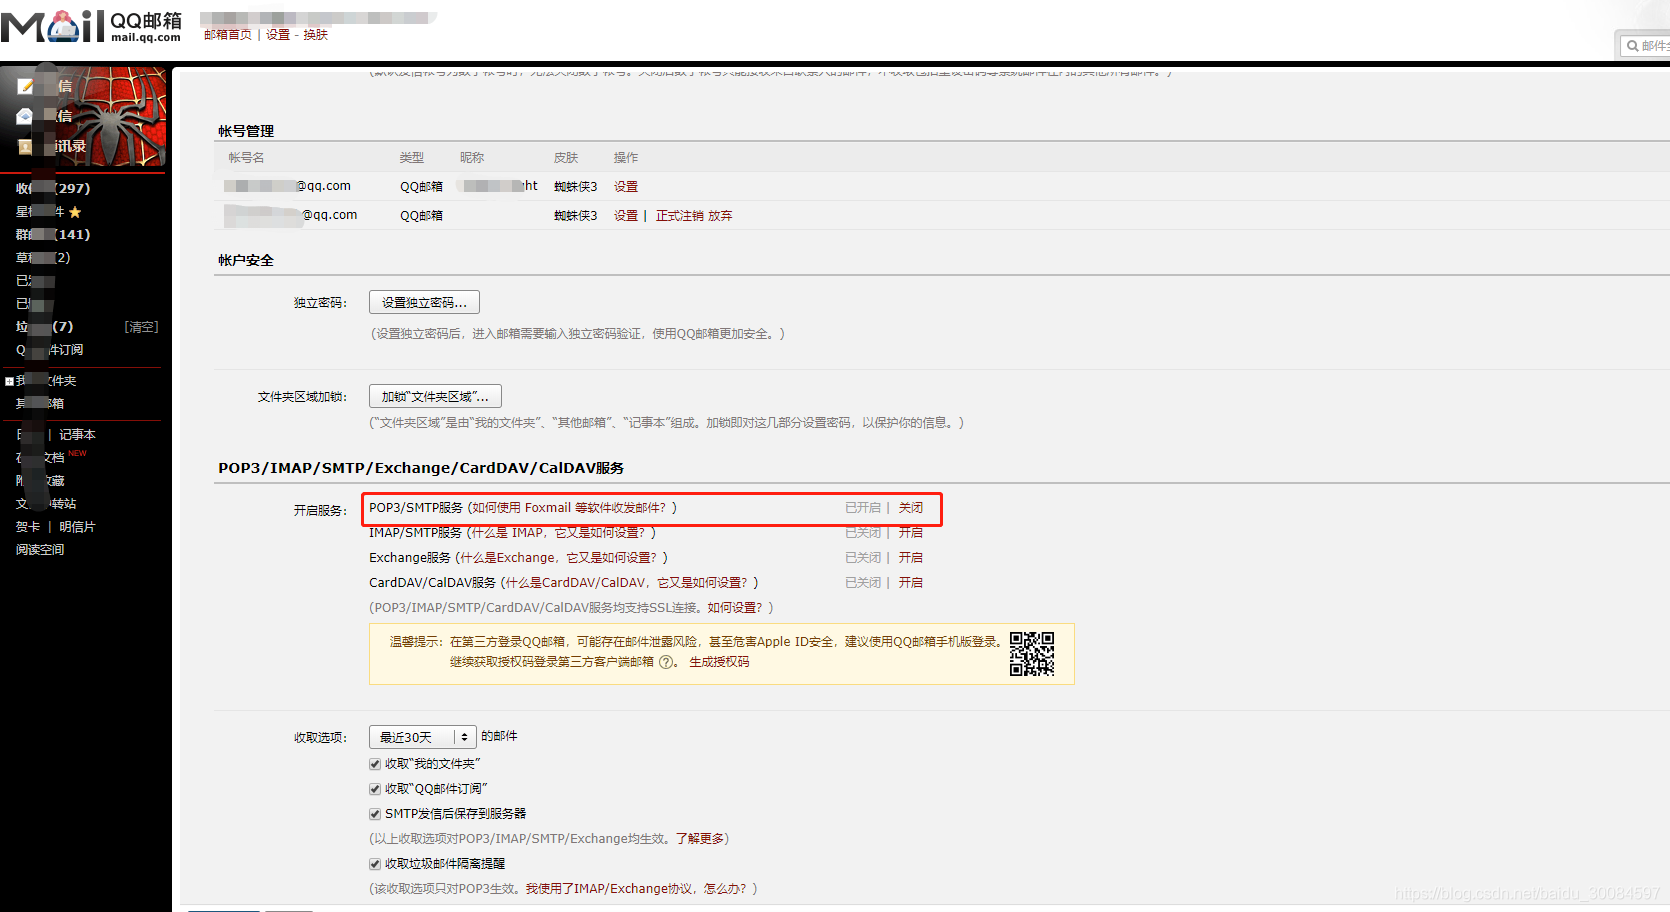Click the magnifier icon in the mail search box
The image size is (1670, 912).
[x=1635, y=45]
